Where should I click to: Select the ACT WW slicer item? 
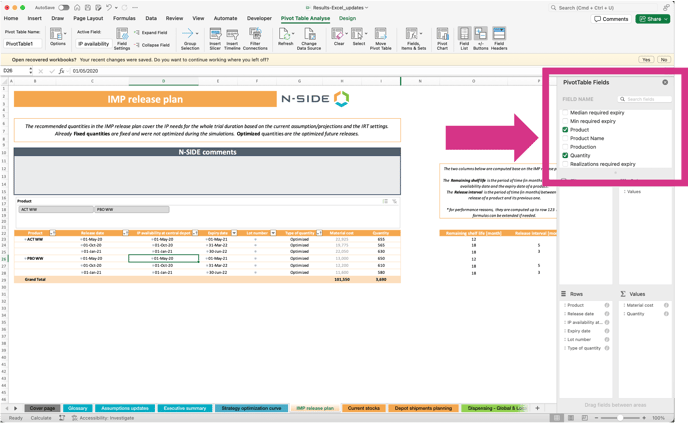click(56, 210)
